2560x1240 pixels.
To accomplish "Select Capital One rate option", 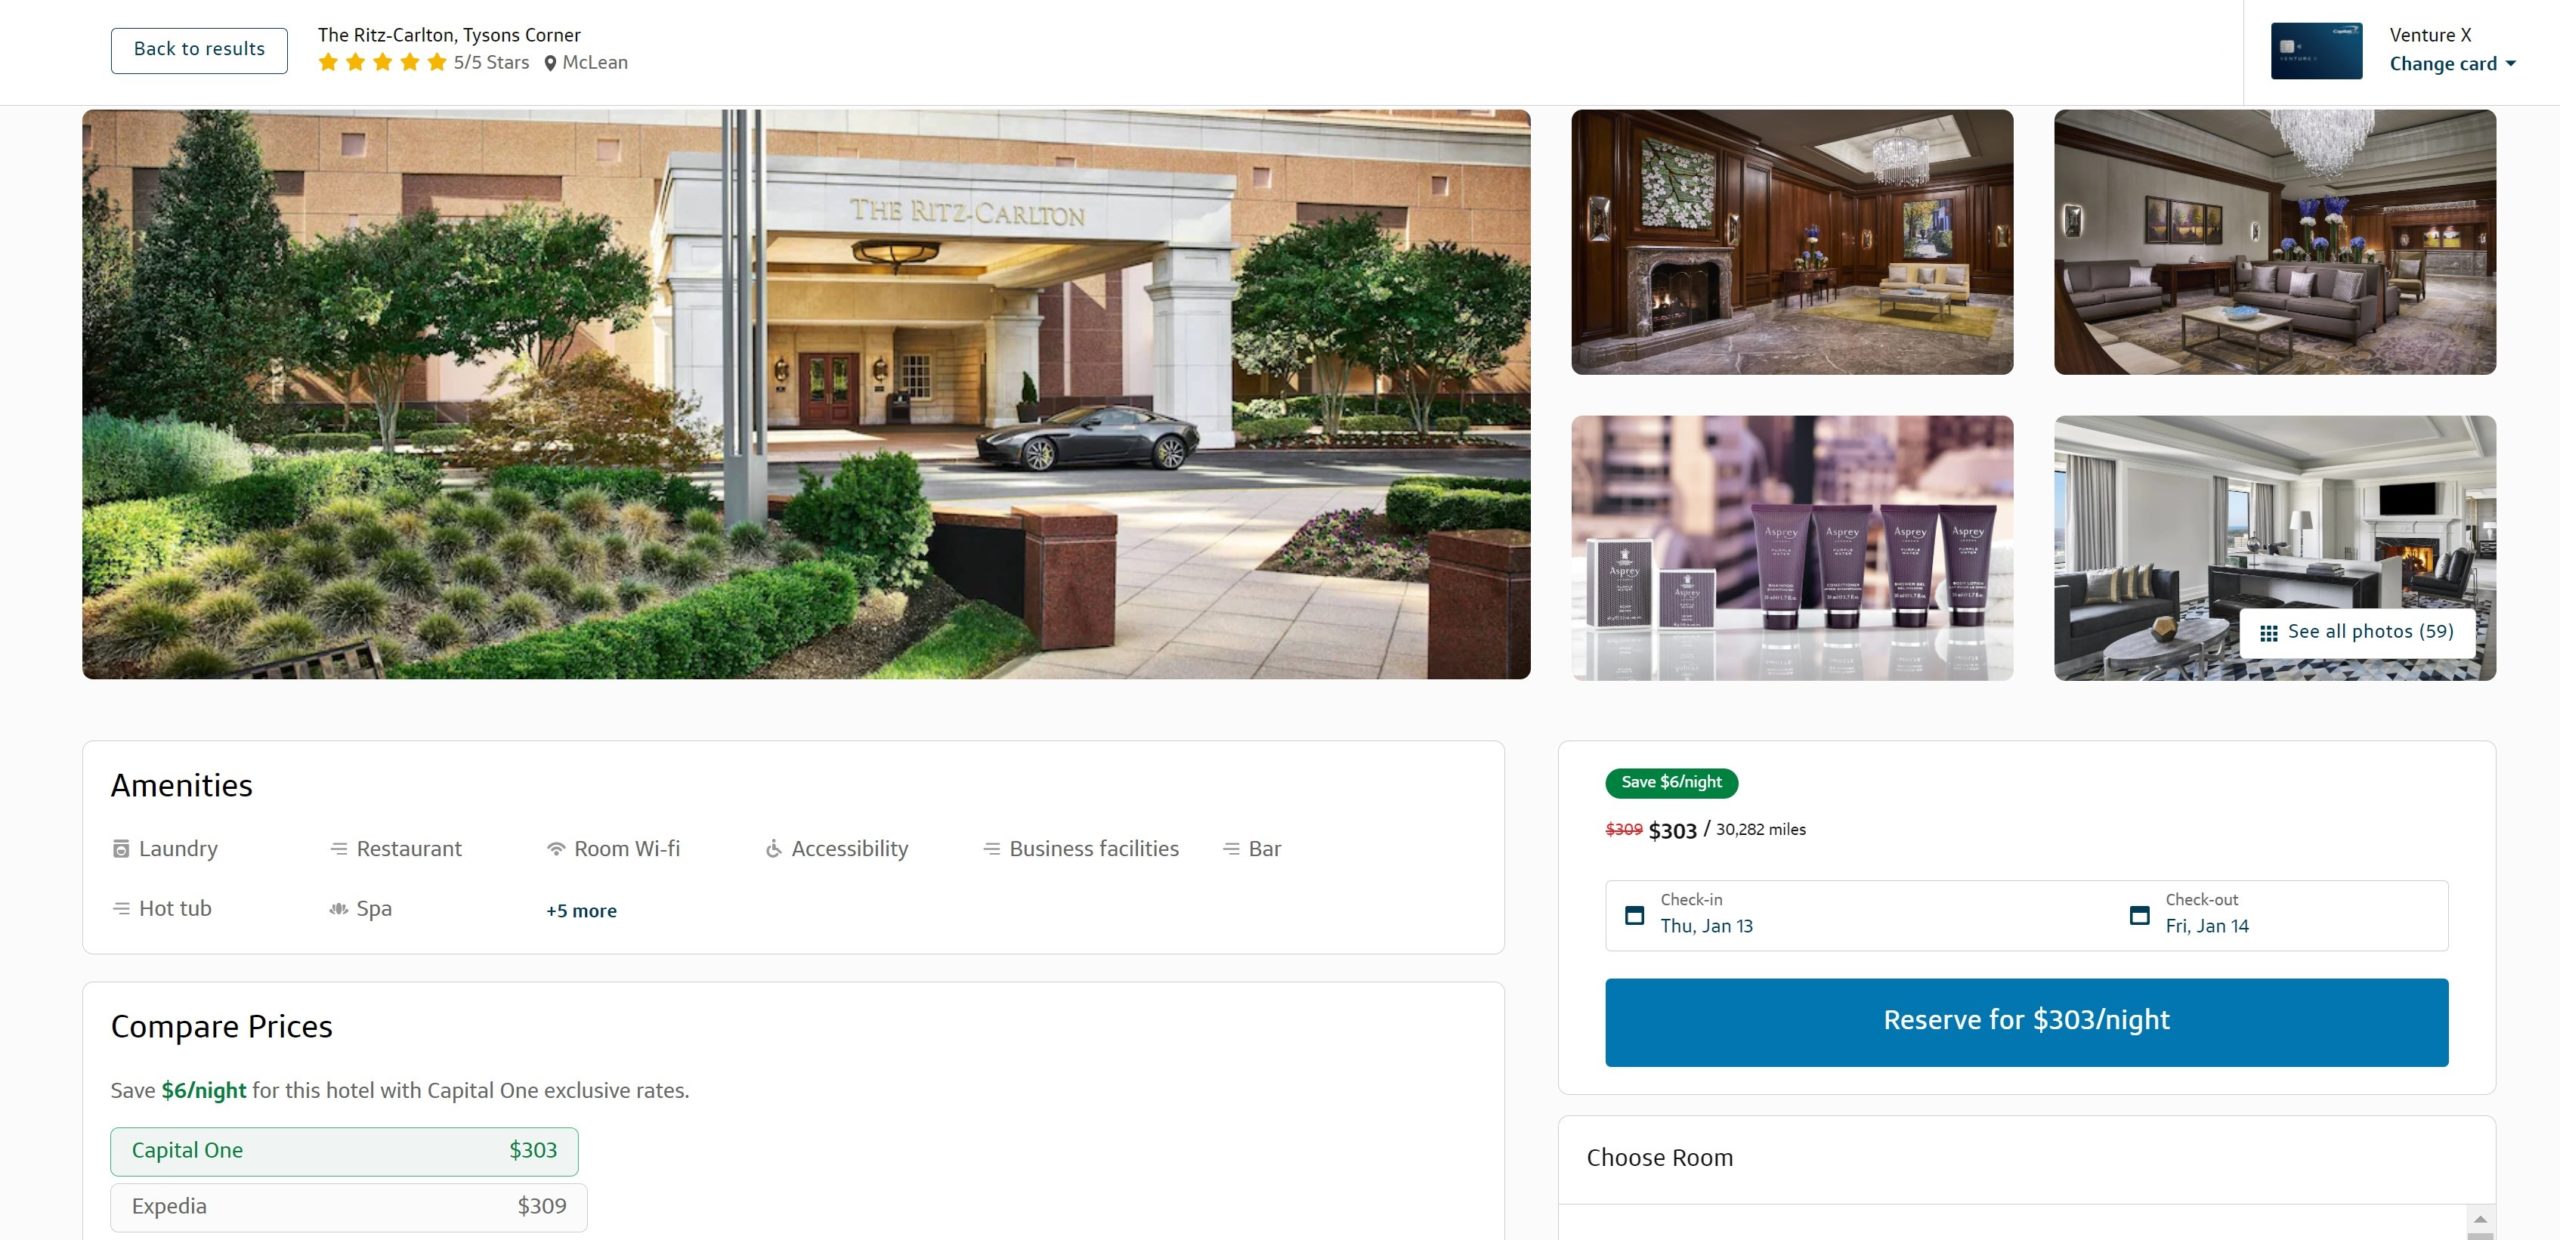I will pos(344,1150).
